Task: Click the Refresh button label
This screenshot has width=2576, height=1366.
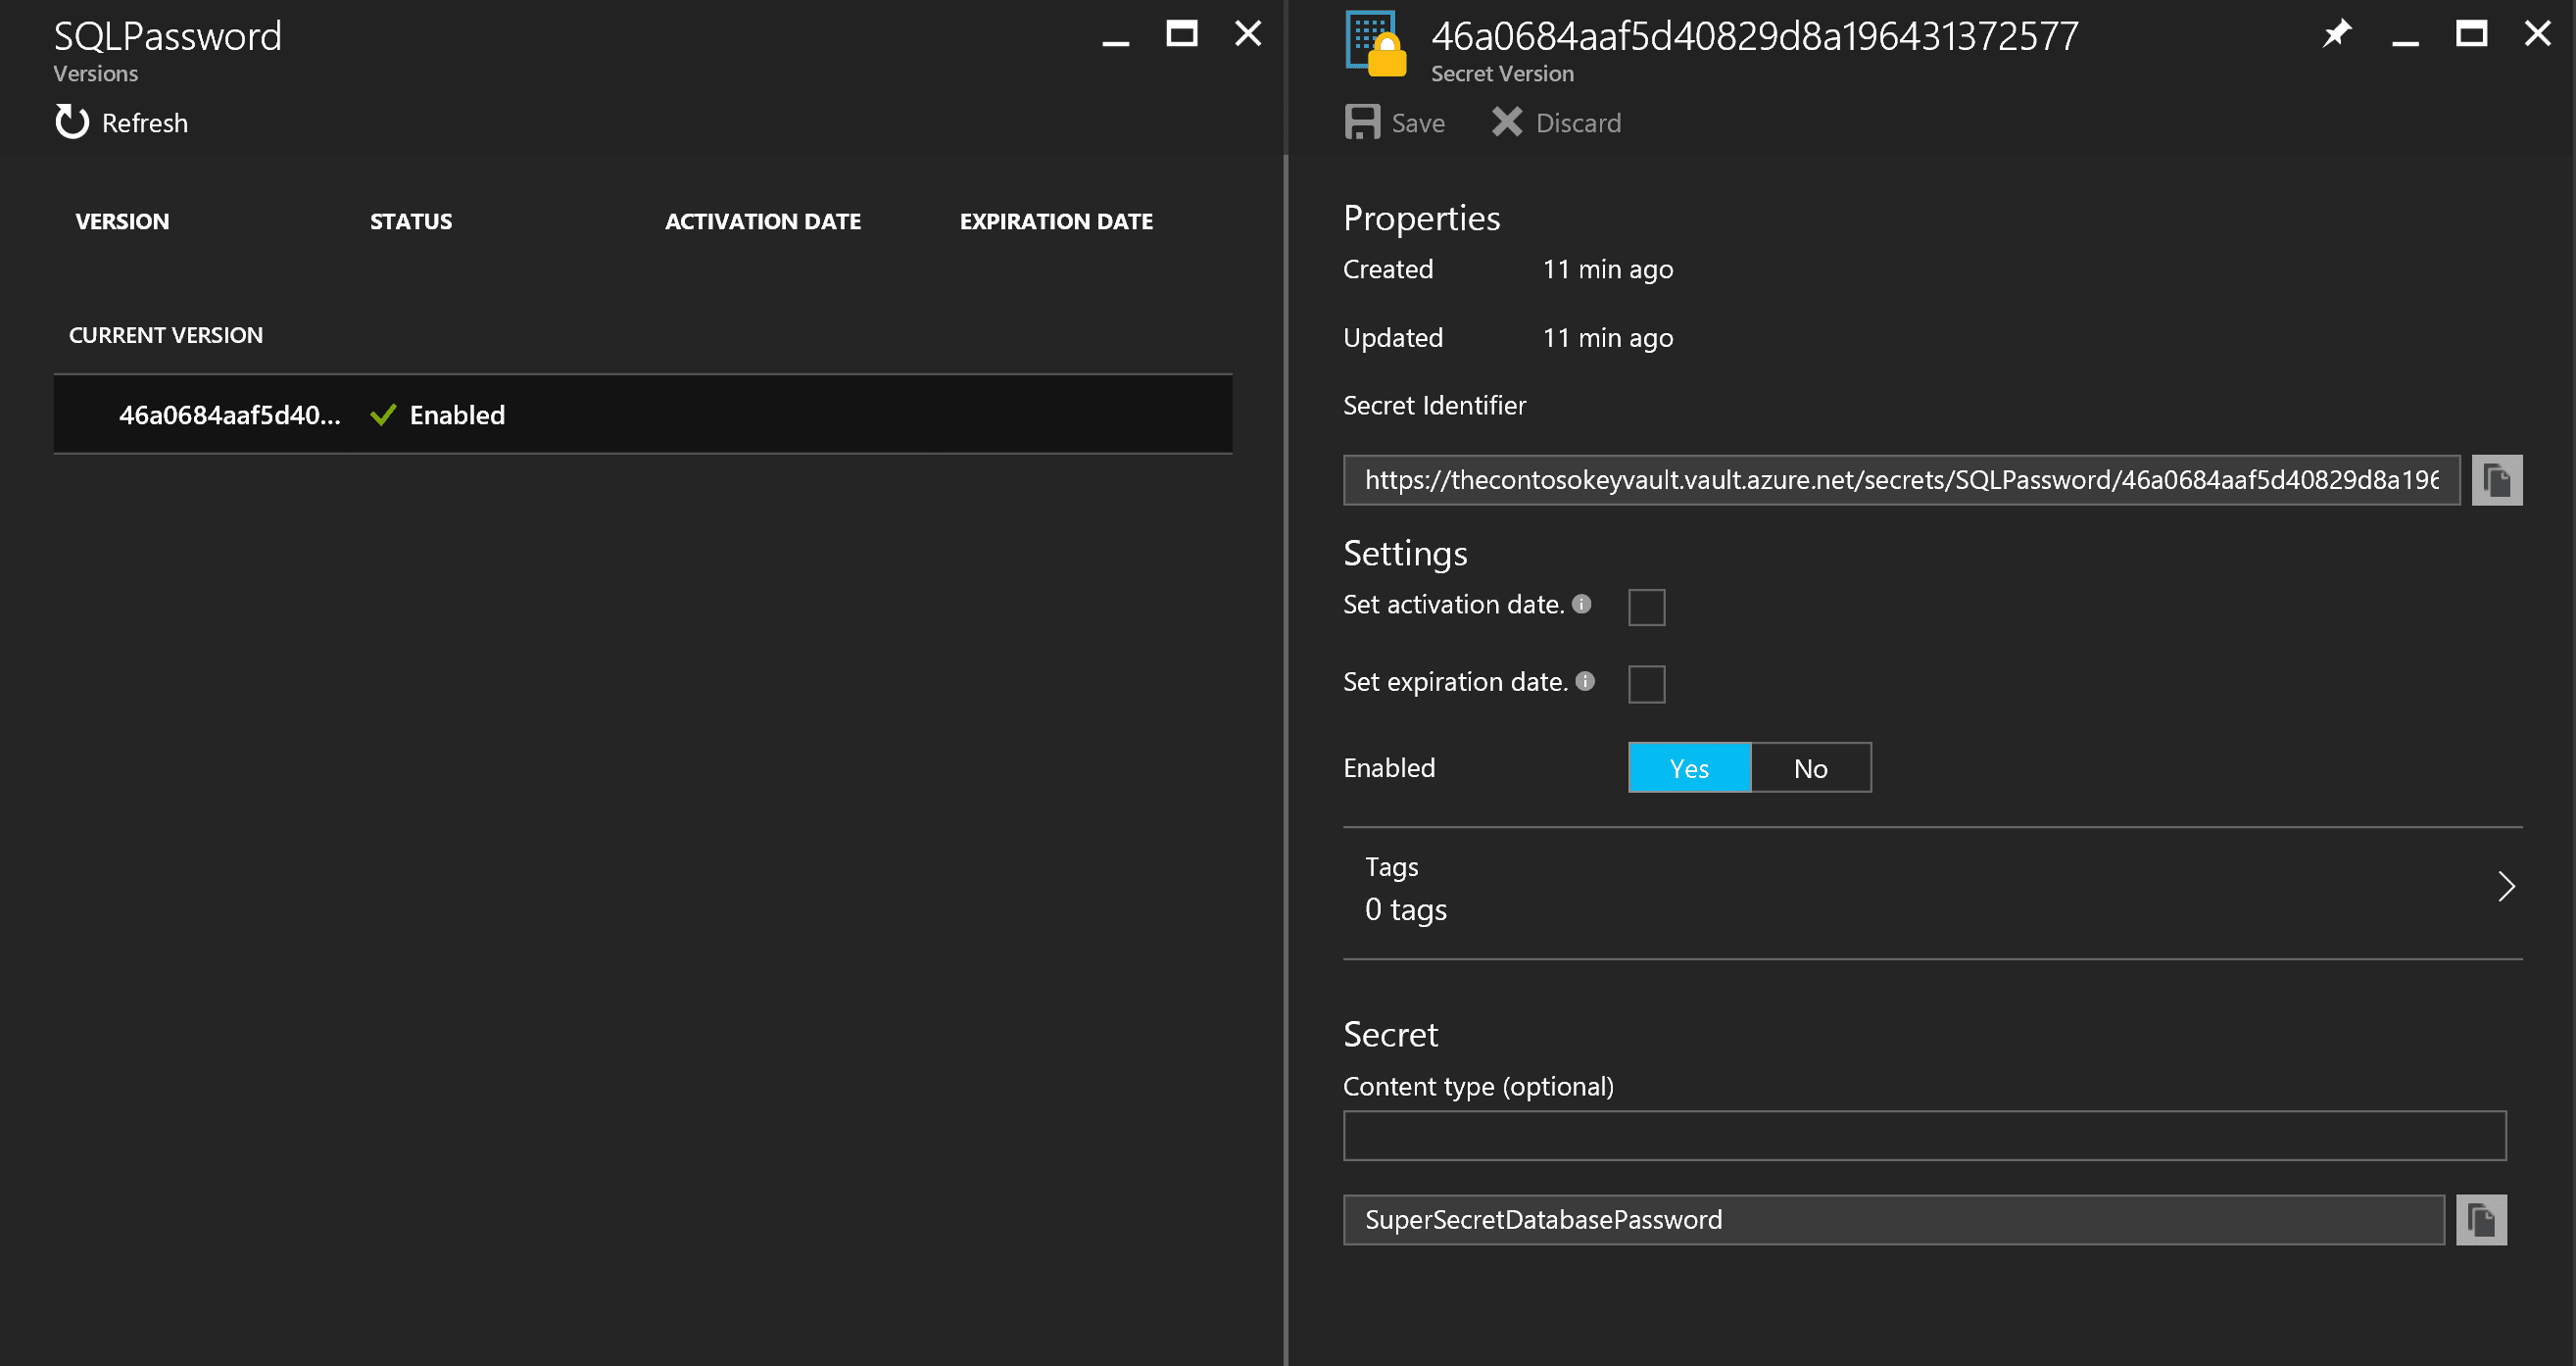Action: (145, 123)
